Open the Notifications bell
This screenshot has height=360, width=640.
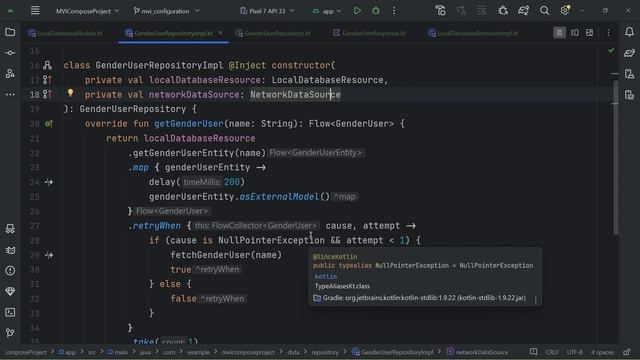coord(629,32)
